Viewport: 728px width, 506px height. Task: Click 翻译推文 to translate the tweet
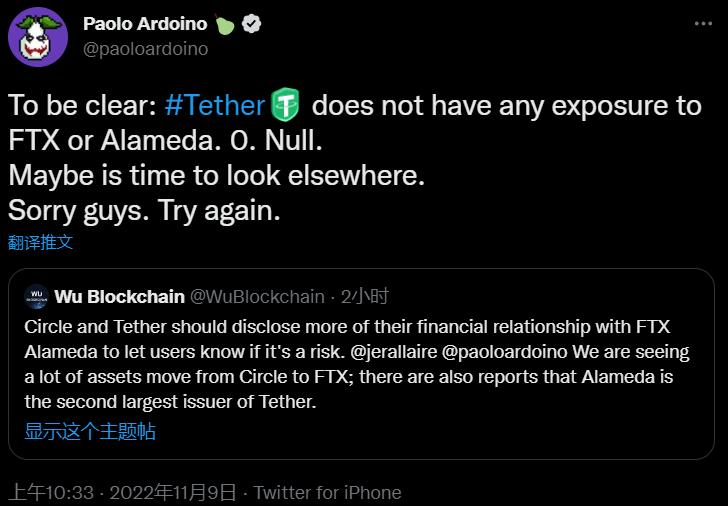(40, 242)
